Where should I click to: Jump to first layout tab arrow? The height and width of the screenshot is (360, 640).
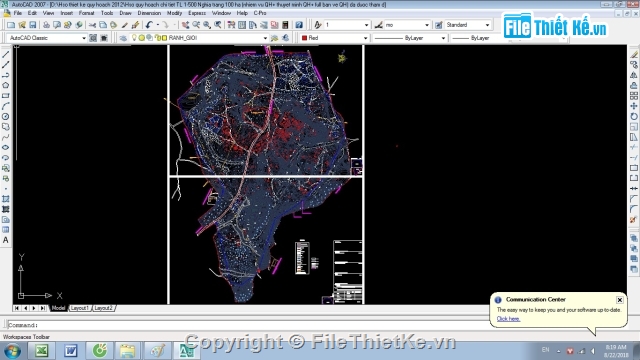(x=17, y=308)
